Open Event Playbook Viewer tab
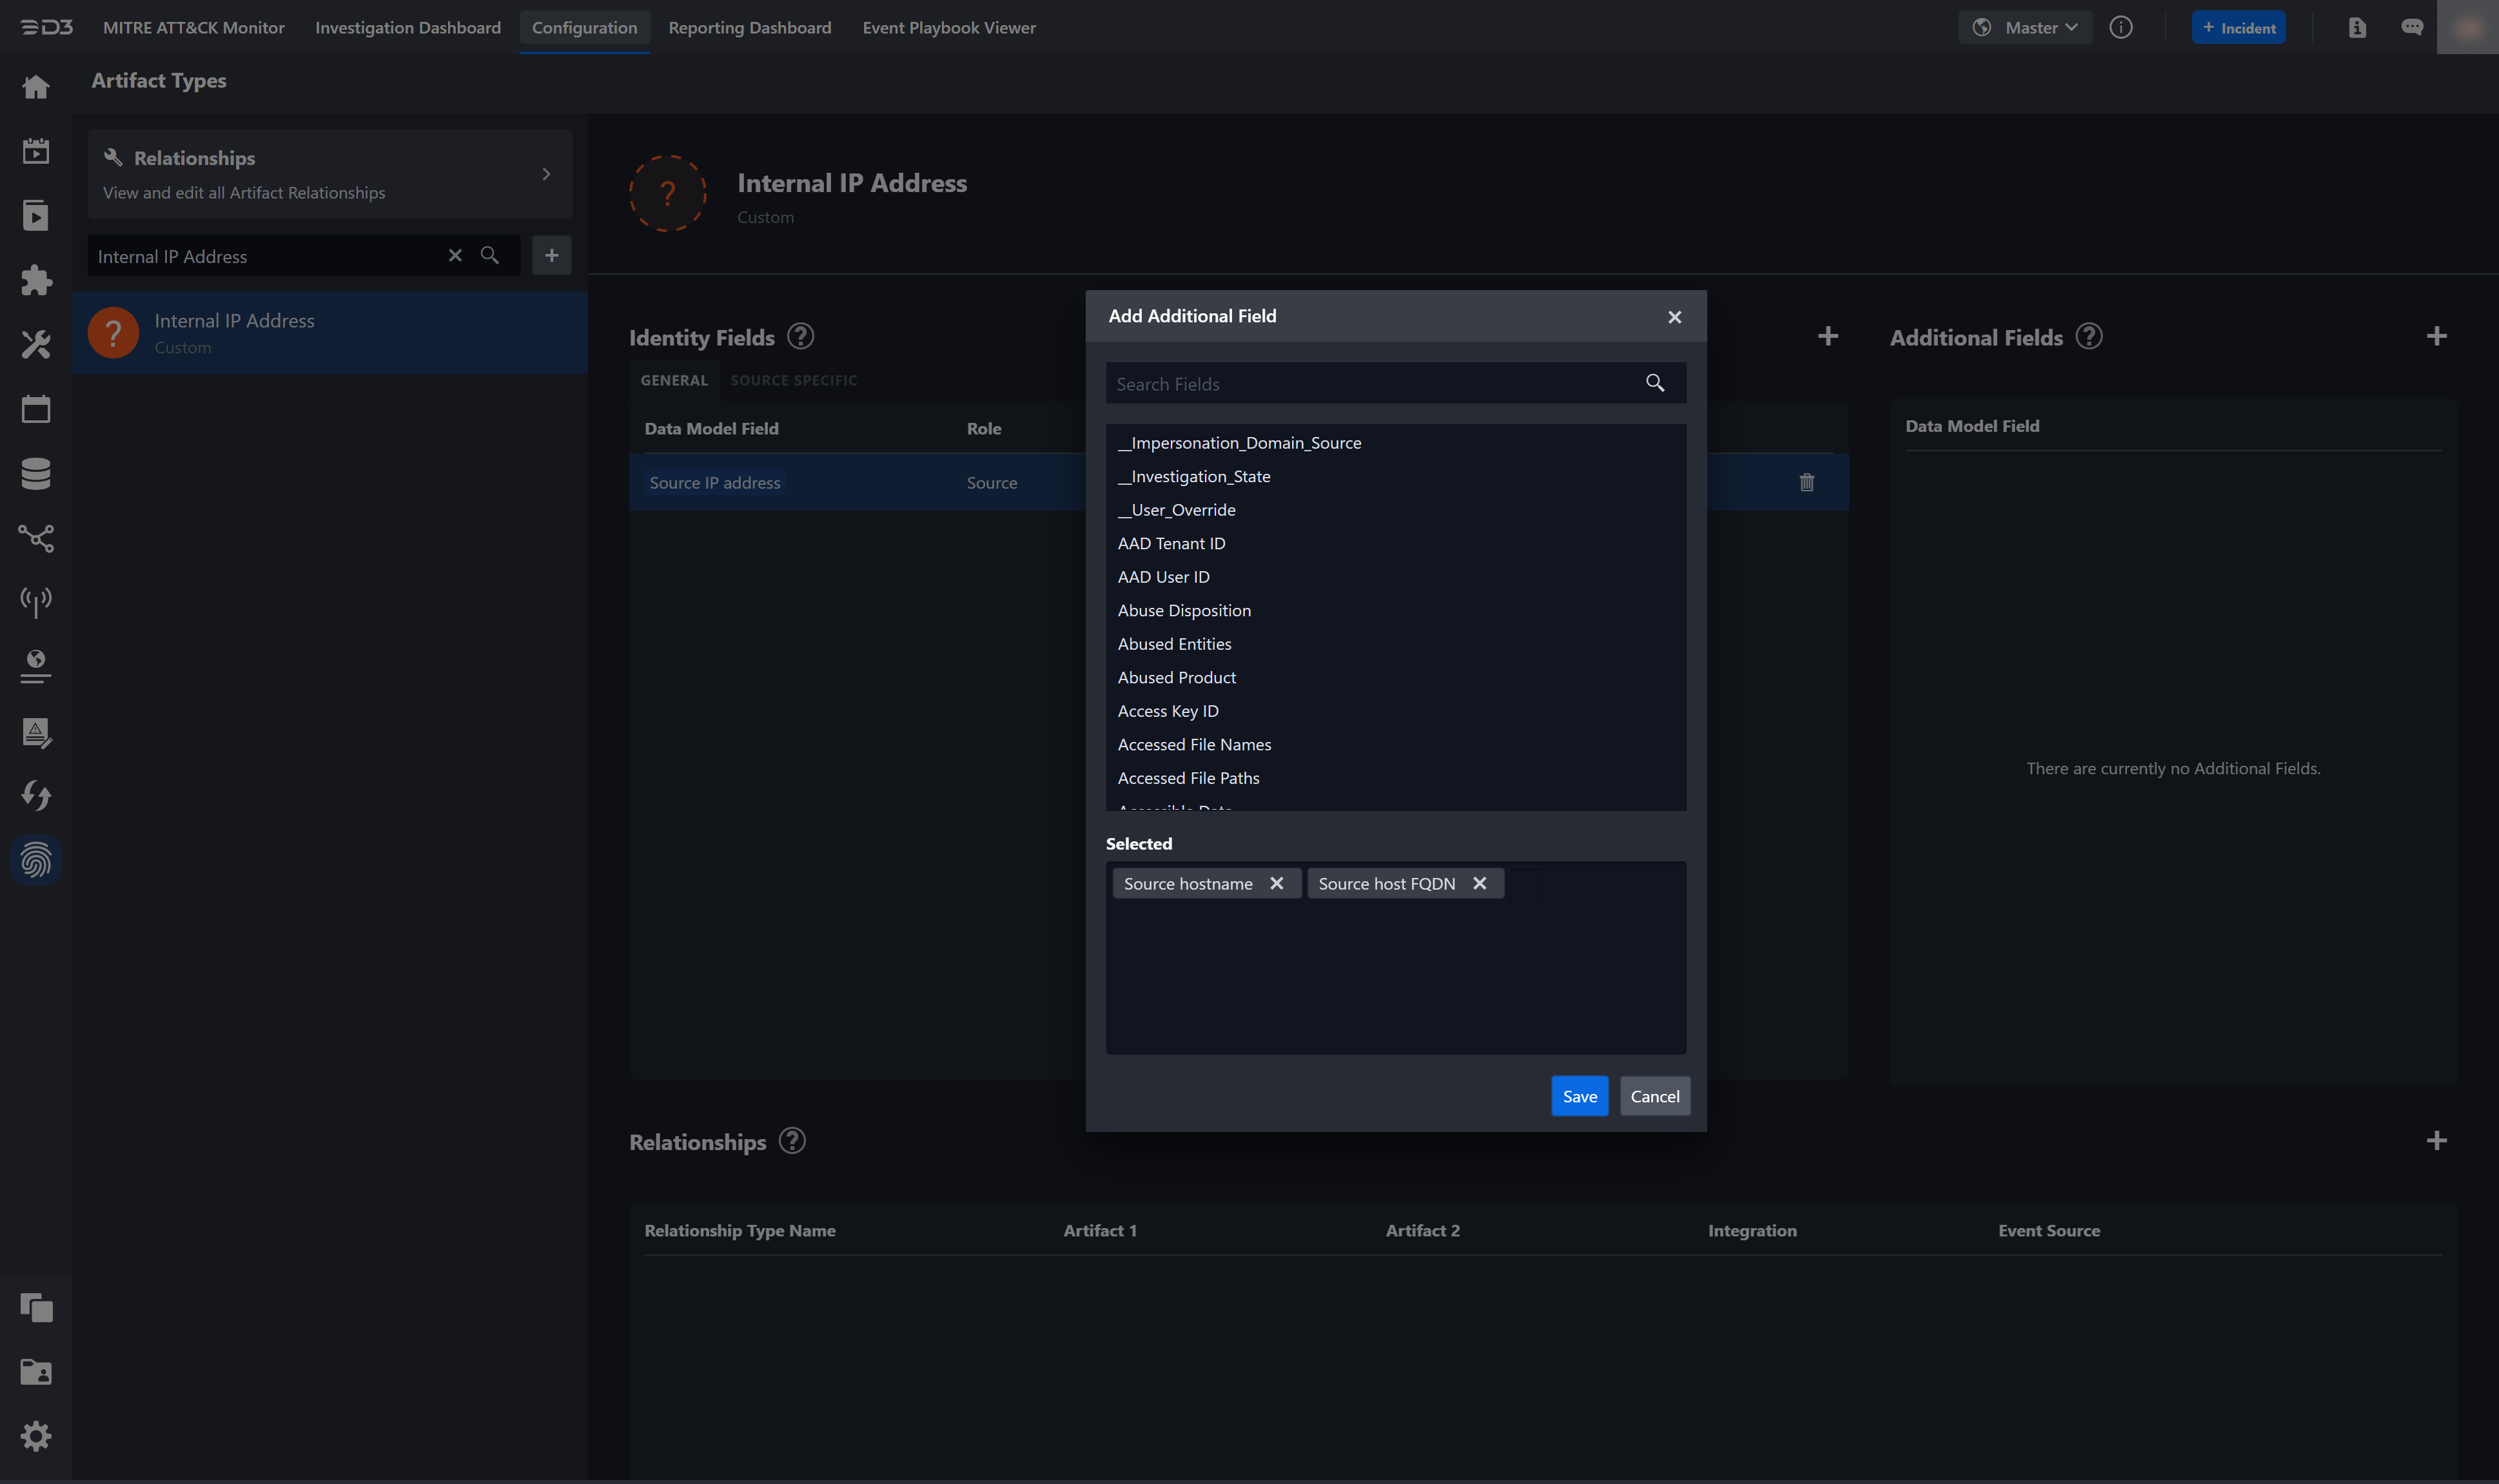The height and width of the screenshot is (1484, 2499). (x=949, y=27)
